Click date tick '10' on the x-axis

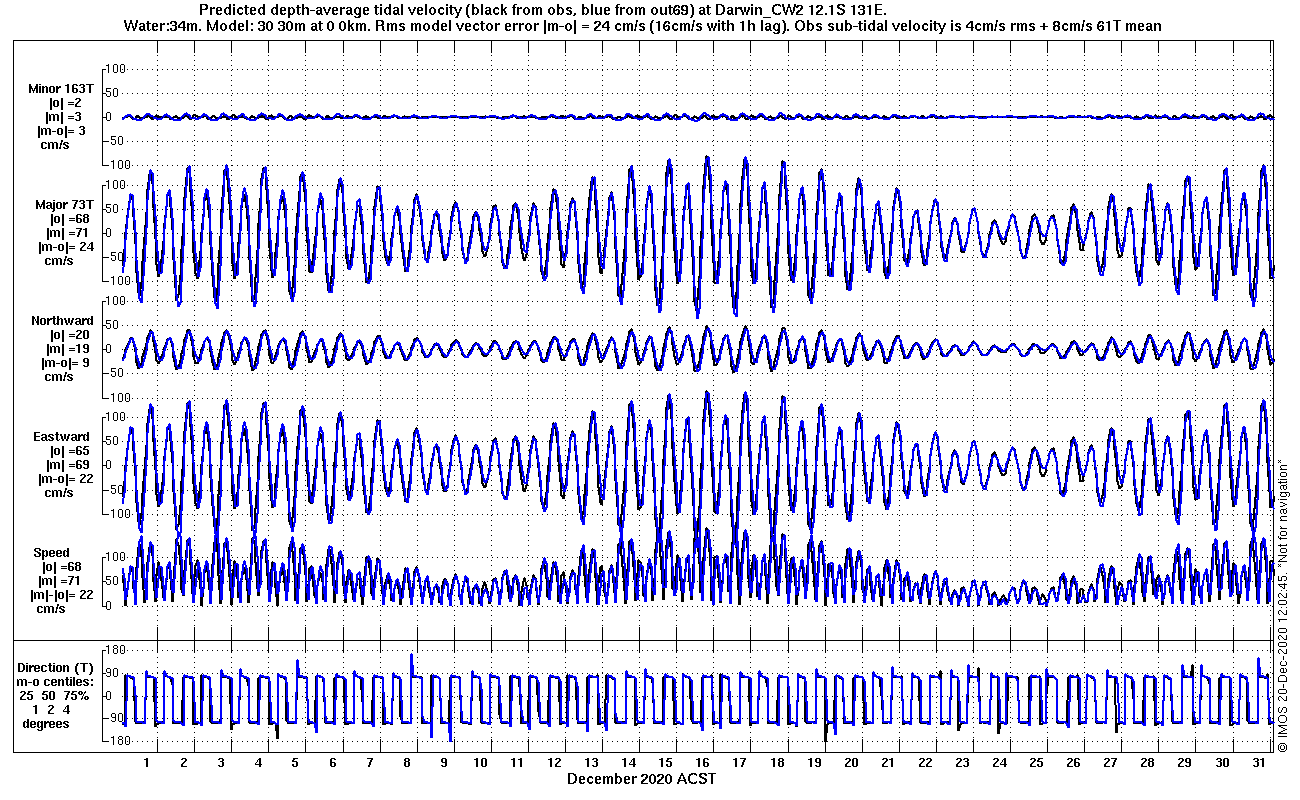tap(480, 763)
